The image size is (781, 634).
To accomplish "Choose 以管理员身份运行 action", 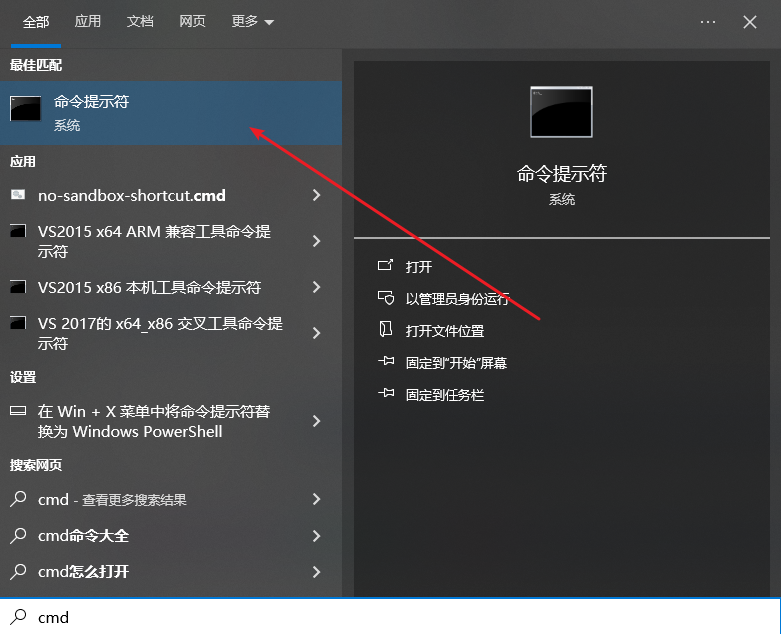I will pos(457,299).
